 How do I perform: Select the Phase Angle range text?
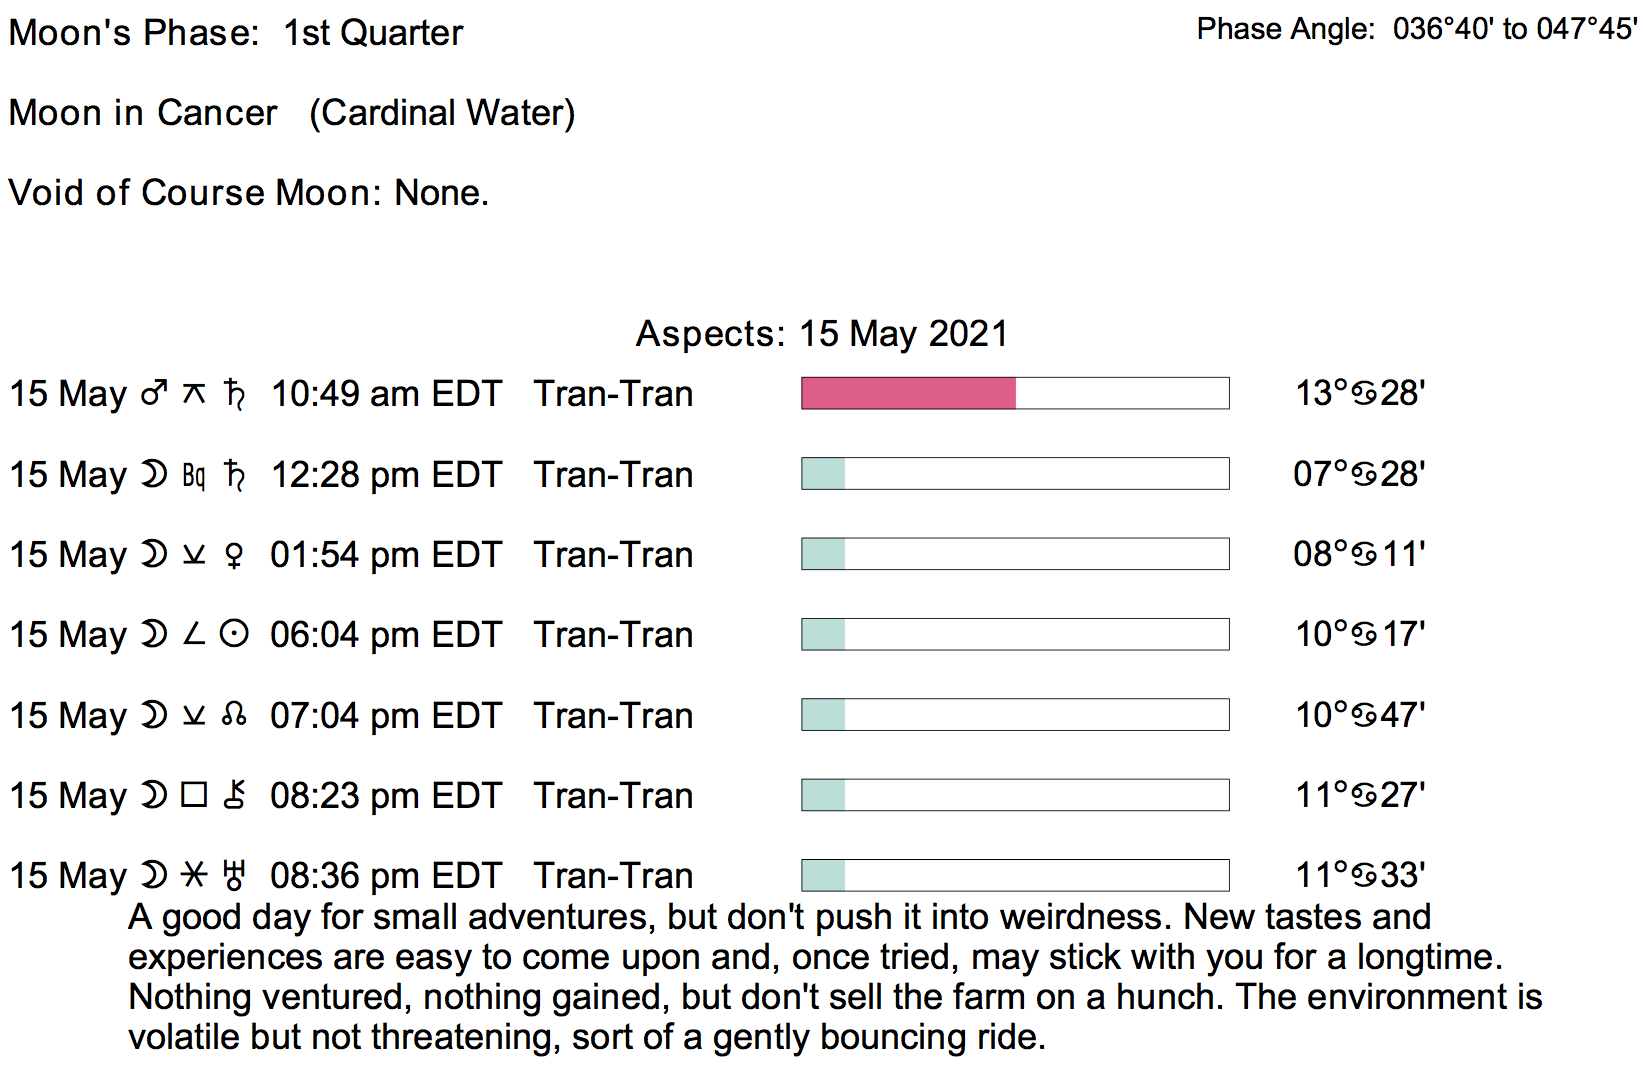pos(1416,29)
